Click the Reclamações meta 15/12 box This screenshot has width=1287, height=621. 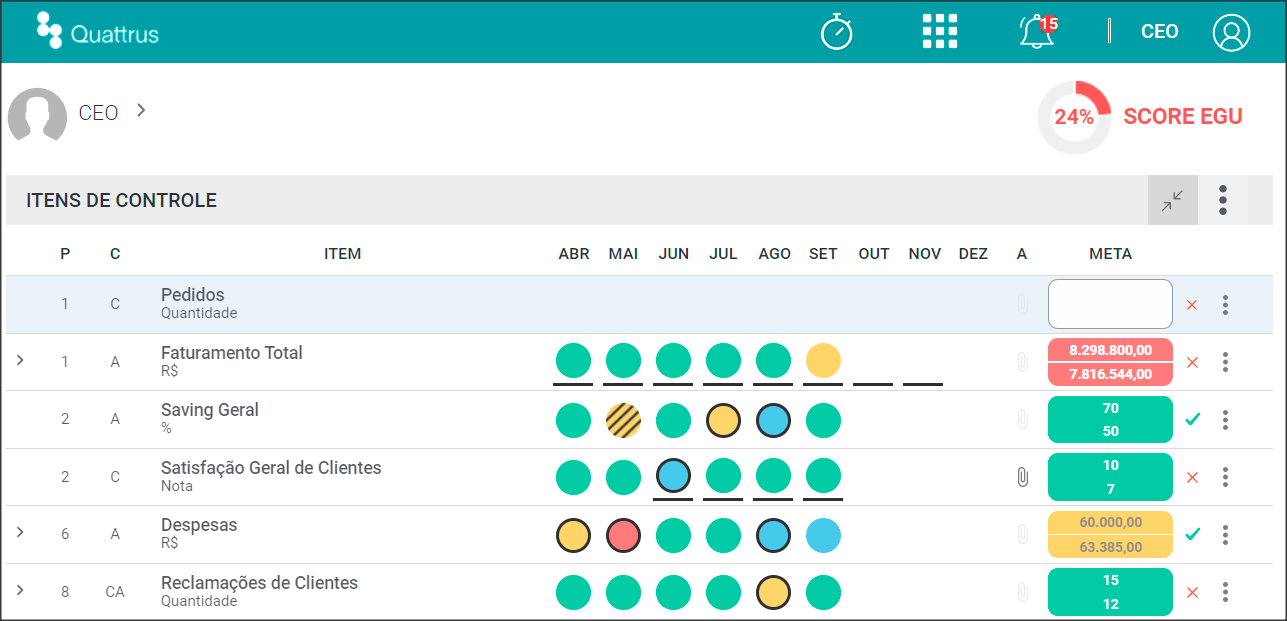pos(1110,592)
